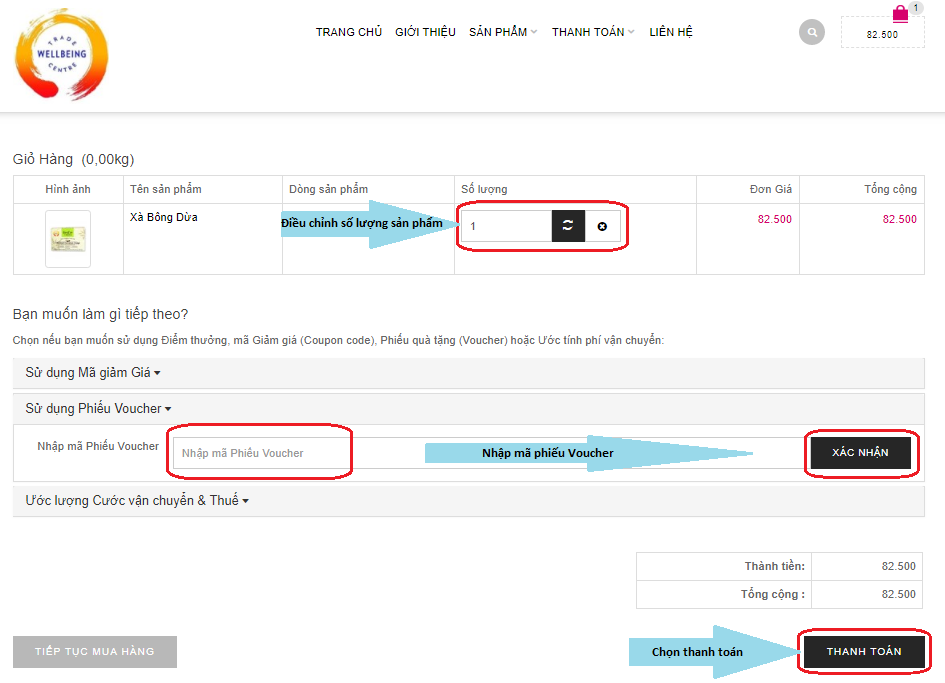Focus the product quantity input field
The width and height of the screenshot is (945, 683).
coord(507,226)
